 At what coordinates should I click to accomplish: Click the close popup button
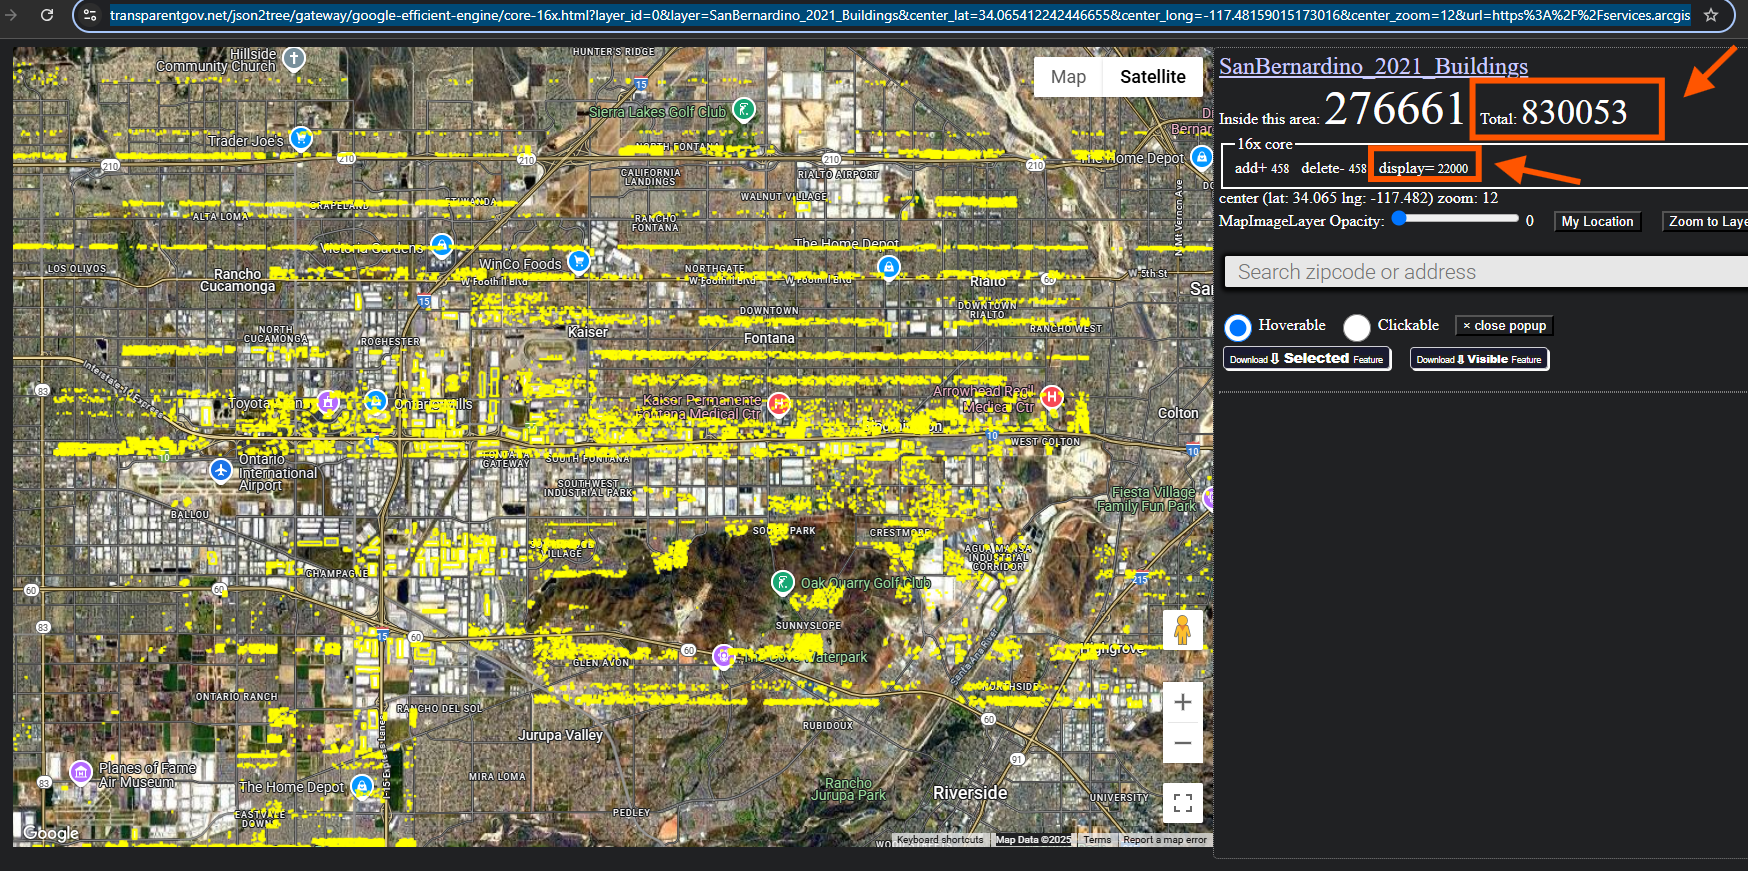(1504, 326)
